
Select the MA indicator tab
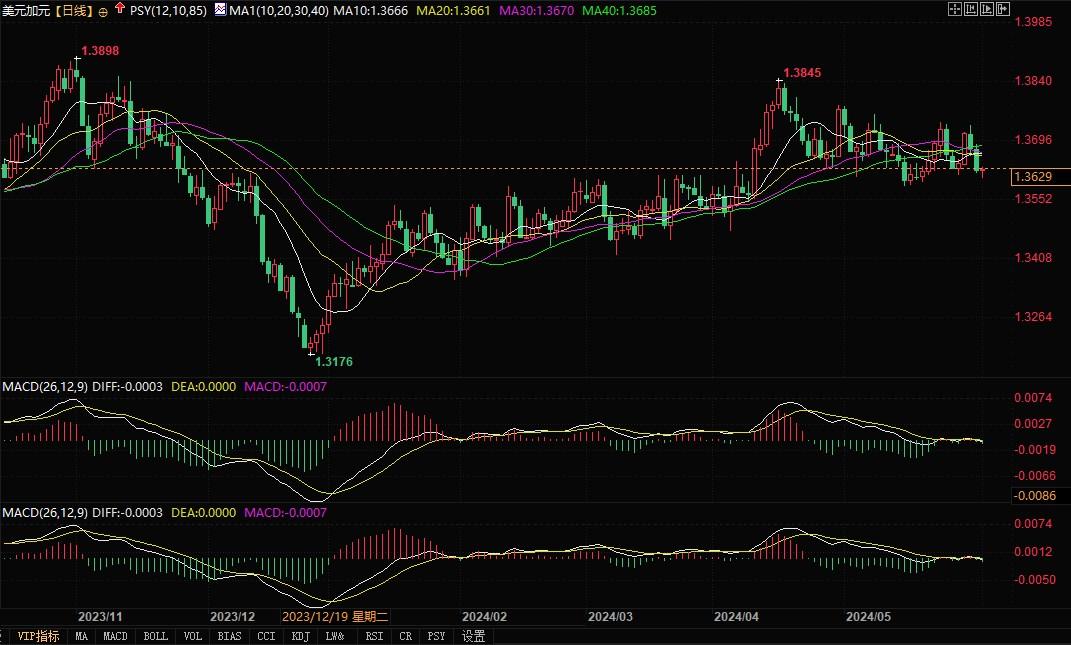(x=81, y=636)
